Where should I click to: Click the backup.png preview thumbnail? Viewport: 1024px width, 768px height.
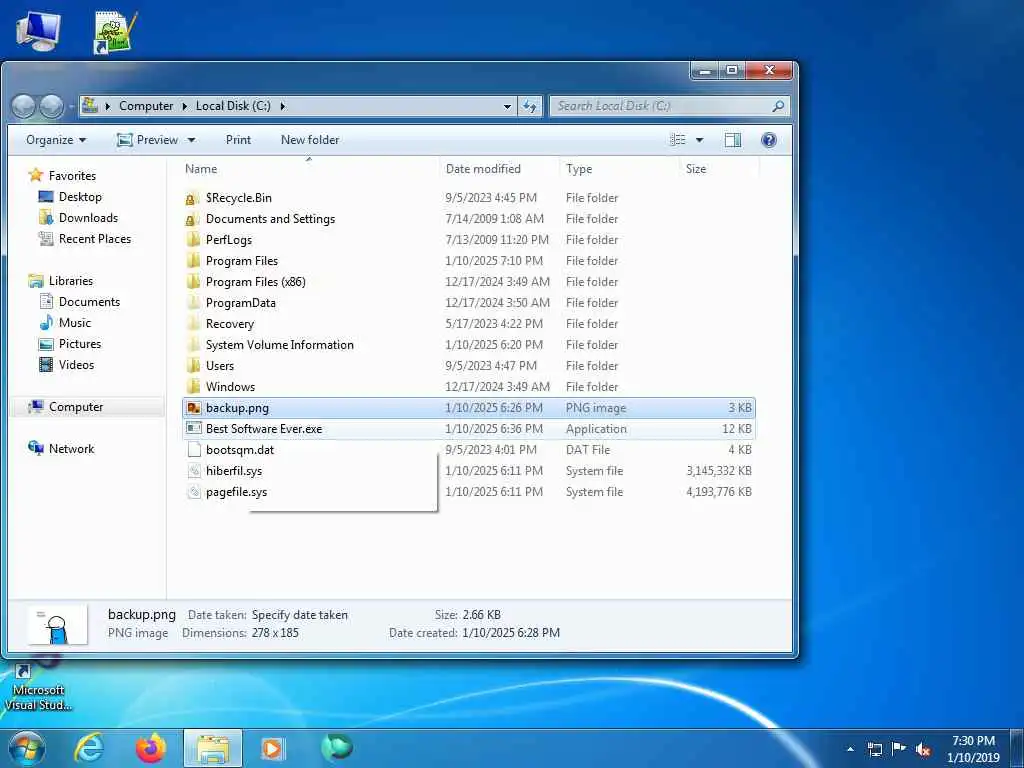pyautogui.click(x=57, y=625)
